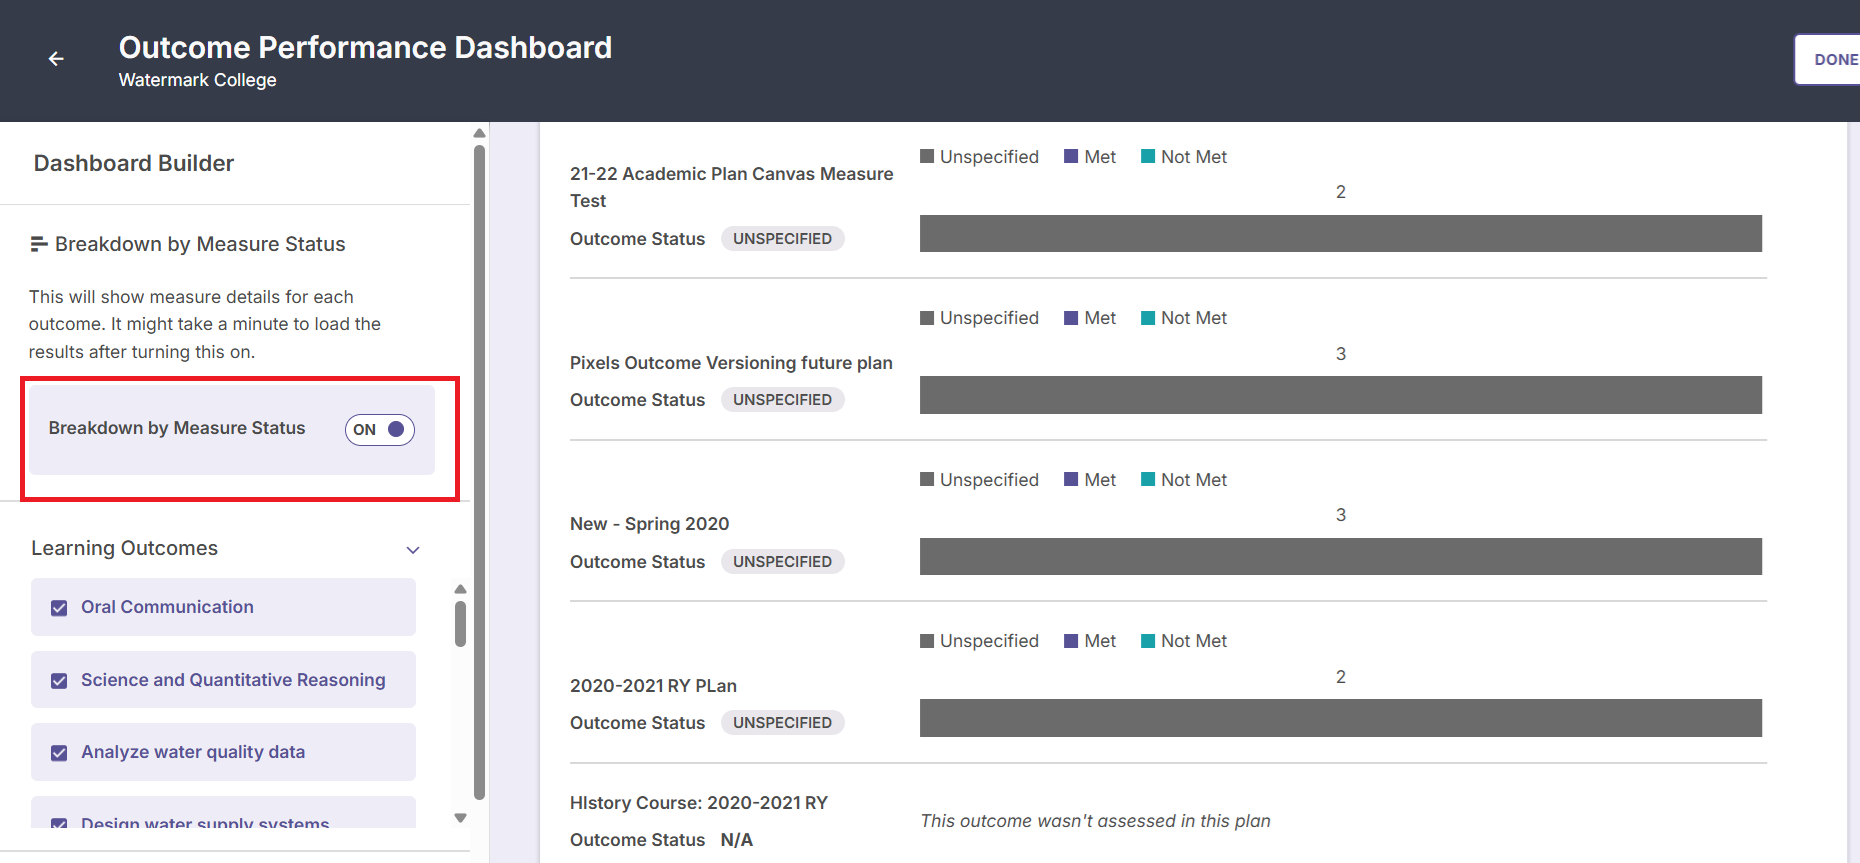Click N/A outcome status for HIstory Course
Image resolution: width=1860 pixels, height=863 pixels.
(737, 840)
